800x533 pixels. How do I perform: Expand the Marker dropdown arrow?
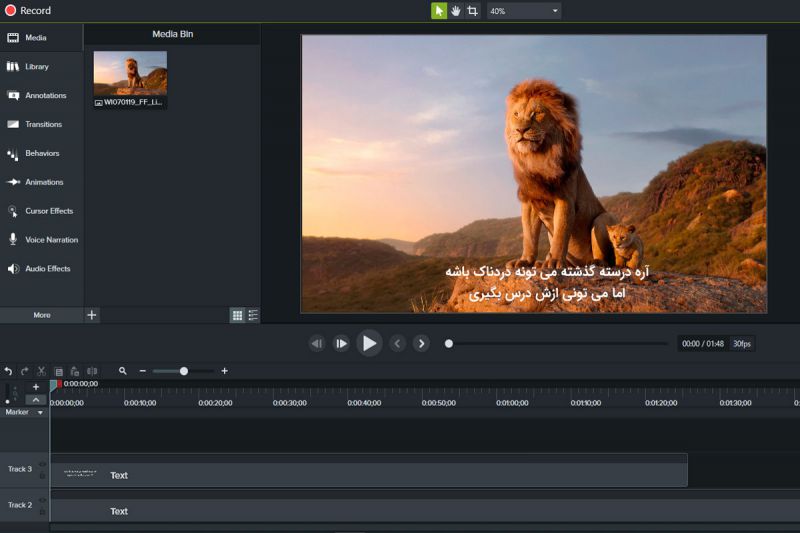(x=40, y=412)
